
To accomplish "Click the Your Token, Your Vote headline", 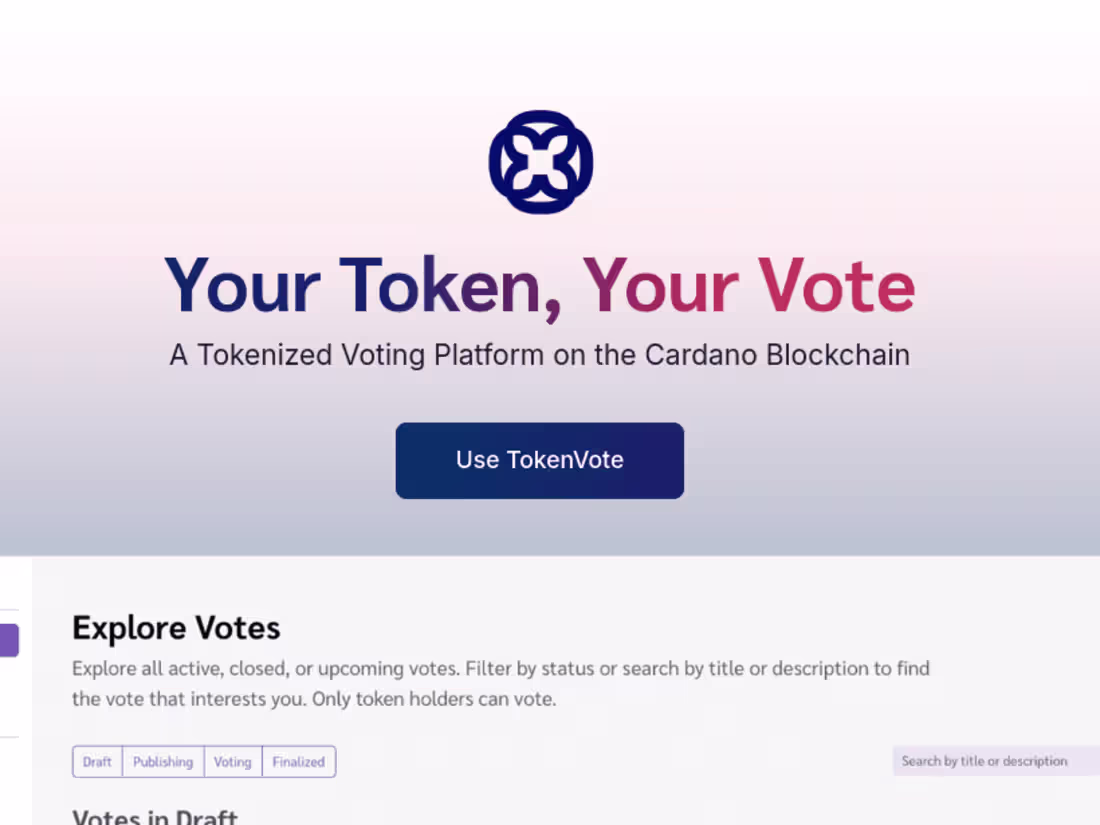I will click(x=540, y=285).
